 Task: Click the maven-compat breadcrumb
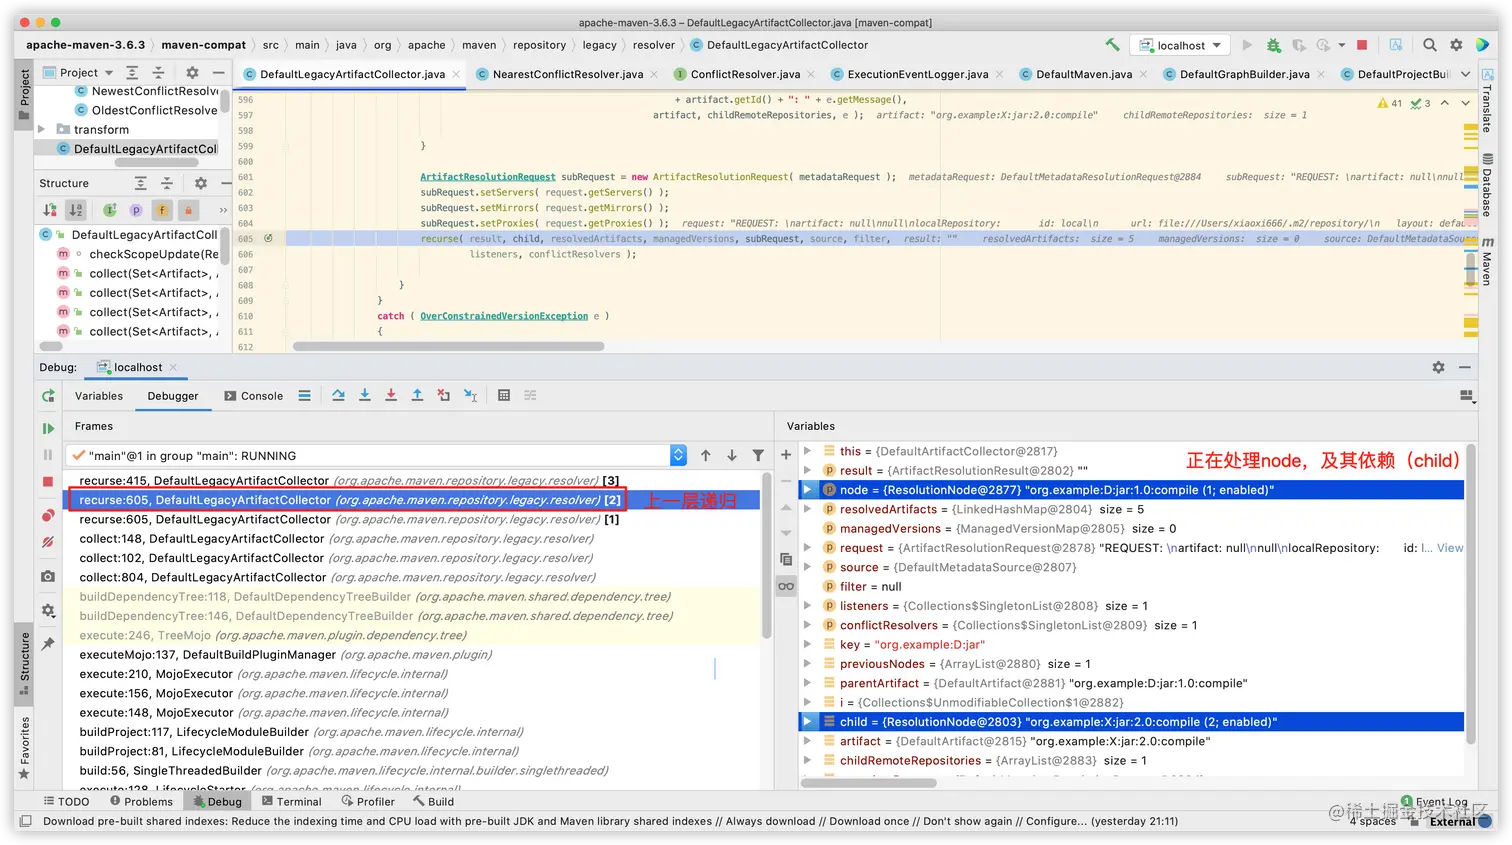click(203, 45)
